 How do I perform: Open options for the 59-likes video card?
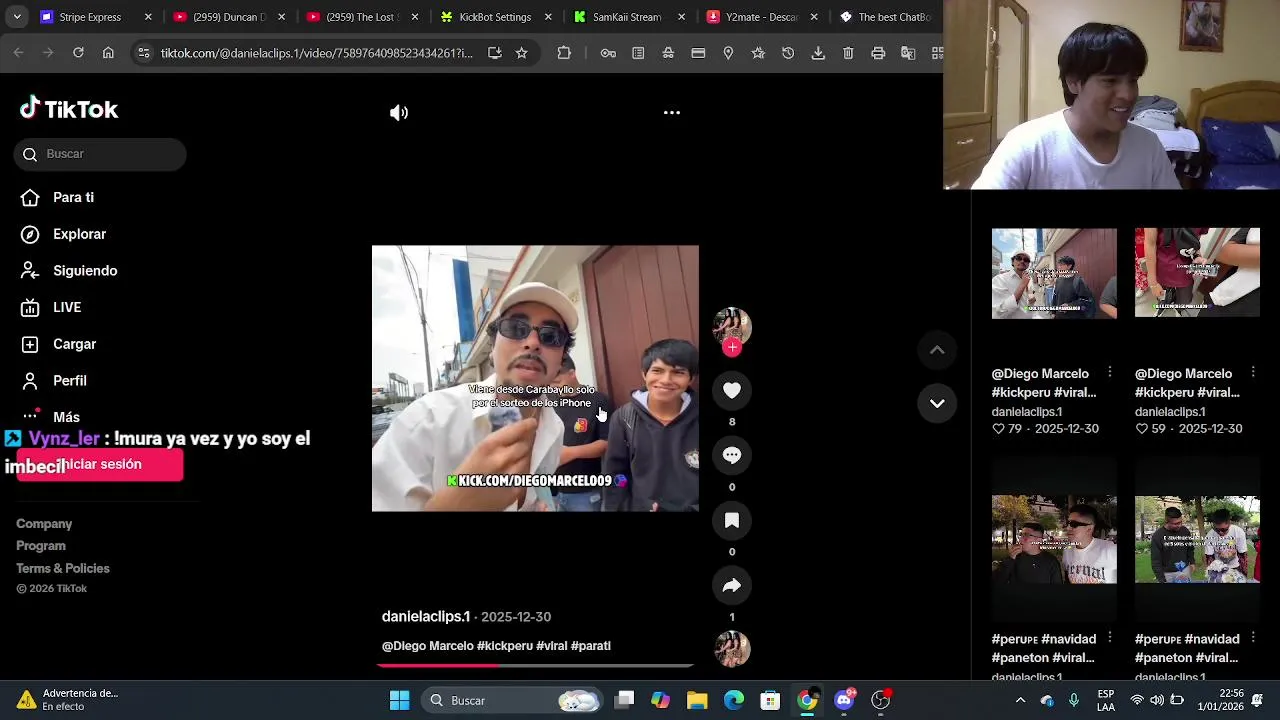click(1253, 373)
